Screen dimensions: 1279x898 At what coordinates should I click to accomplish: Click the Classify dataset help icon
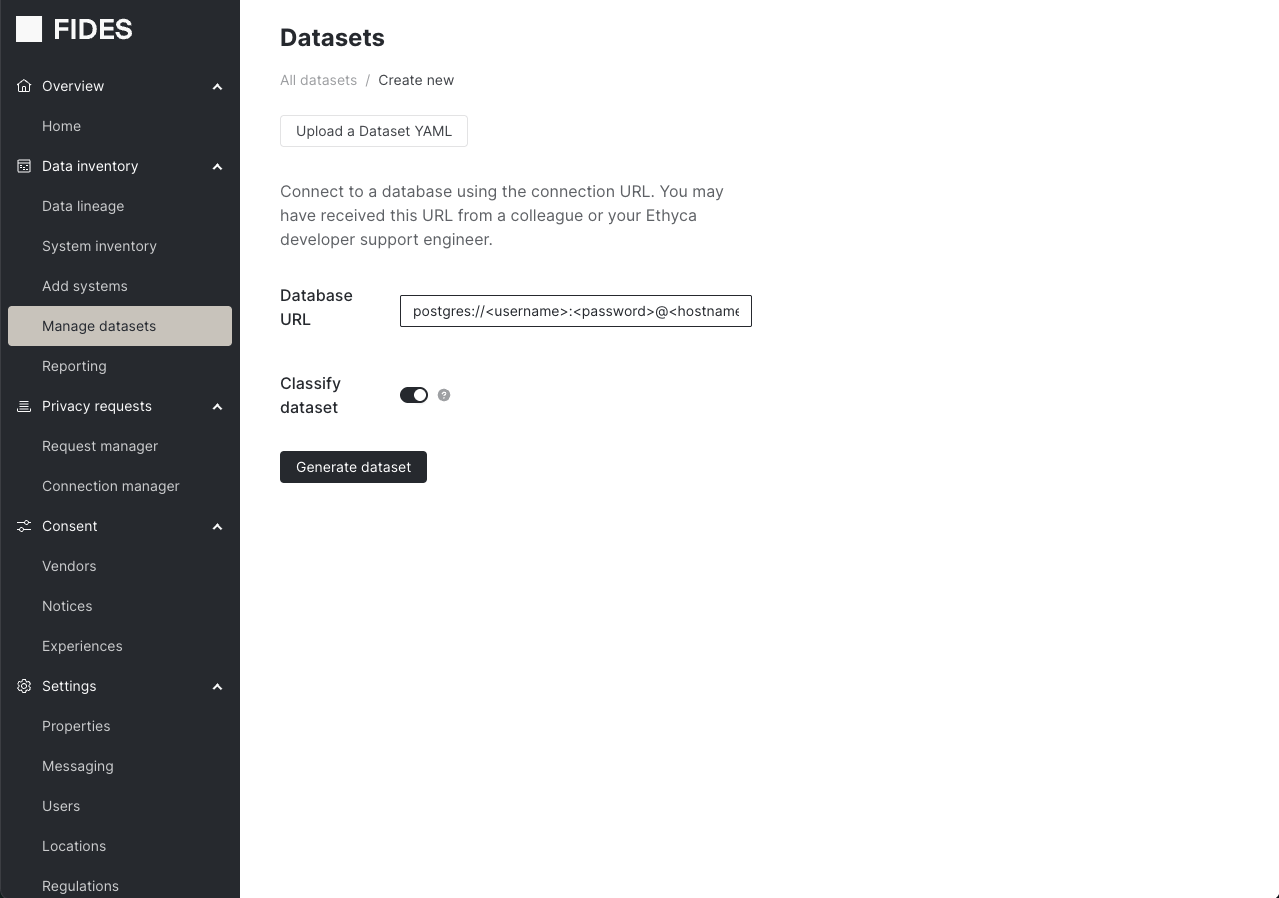[x=444, y=395]
